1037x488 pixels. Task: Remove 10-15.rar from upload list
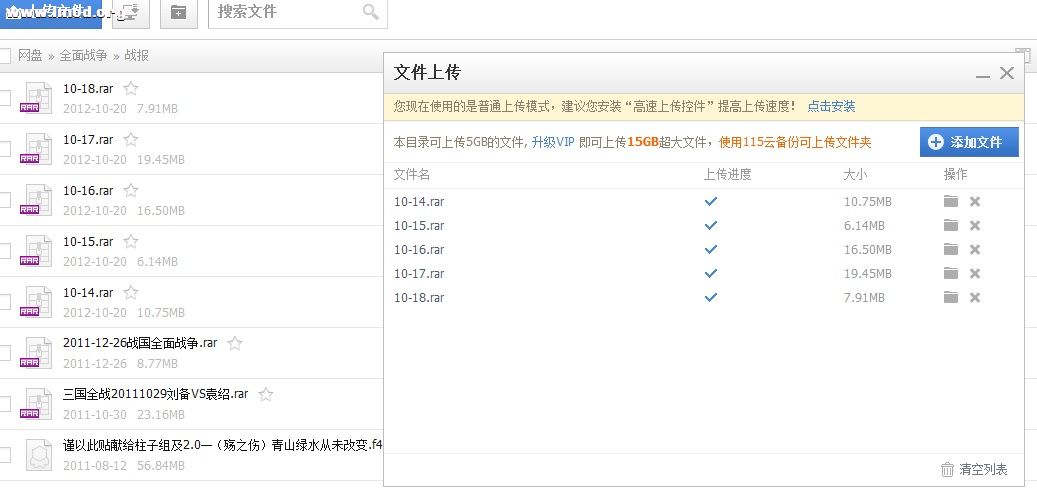(x=975, y=225)
